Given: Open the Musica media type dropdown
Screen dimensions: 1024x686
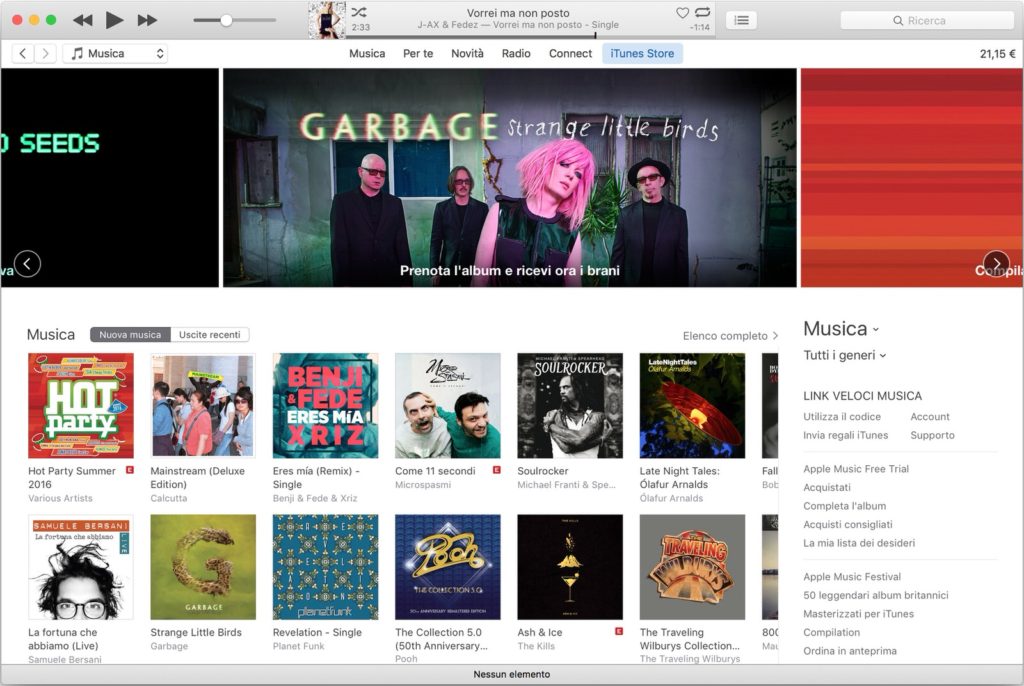Looking at the screenshot, I should [116, 54].
